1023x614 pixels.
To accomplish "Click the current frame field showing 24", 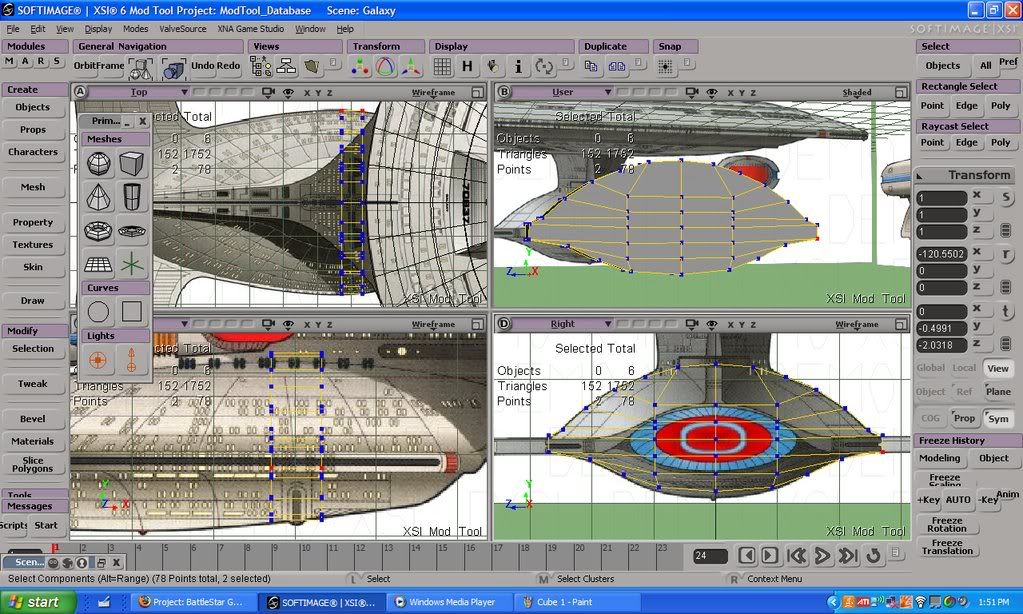I will pos(710,556).
